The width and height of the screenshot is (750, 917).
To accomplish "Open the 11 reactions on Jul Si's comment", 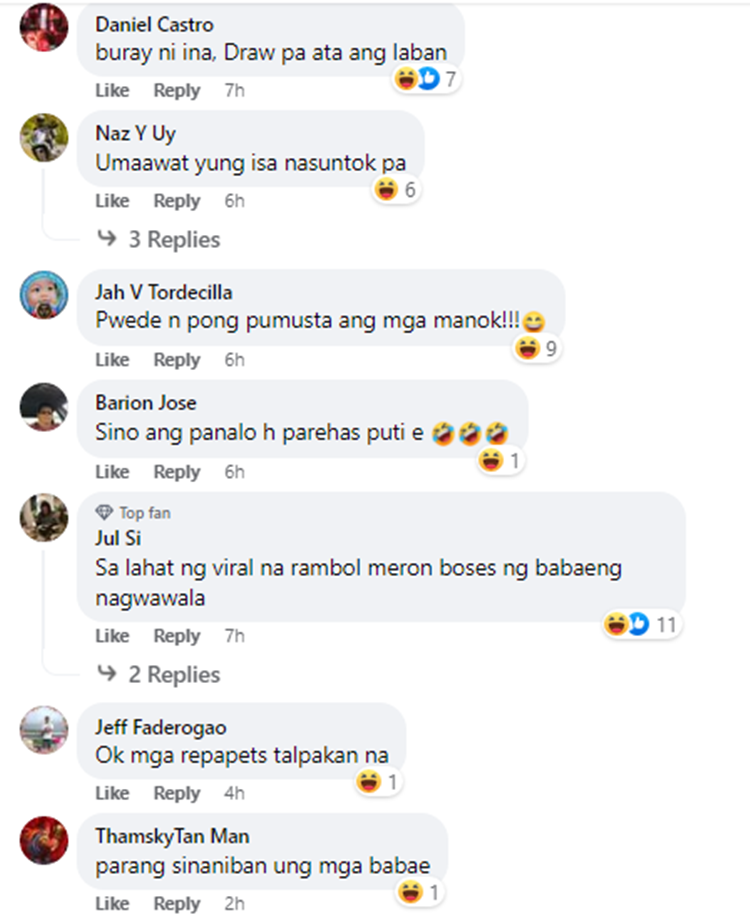I will click(x=642, y=625).
